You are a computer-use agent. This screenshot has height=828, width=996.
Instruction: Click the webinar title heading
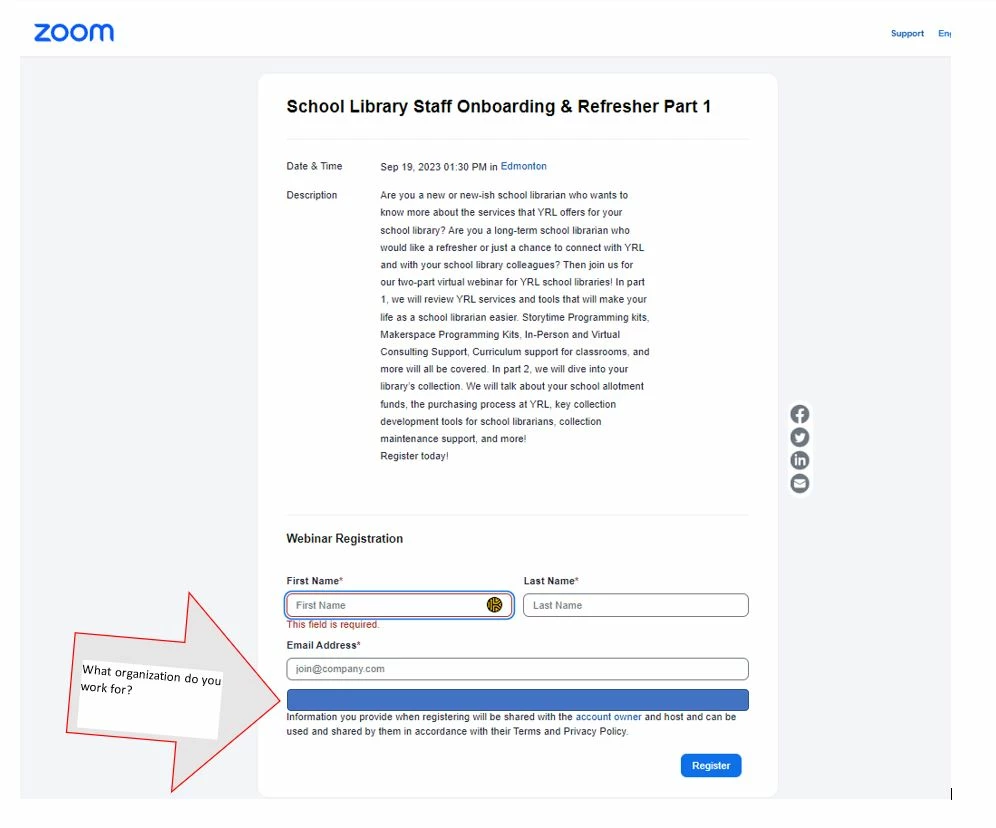click(498, 106)
